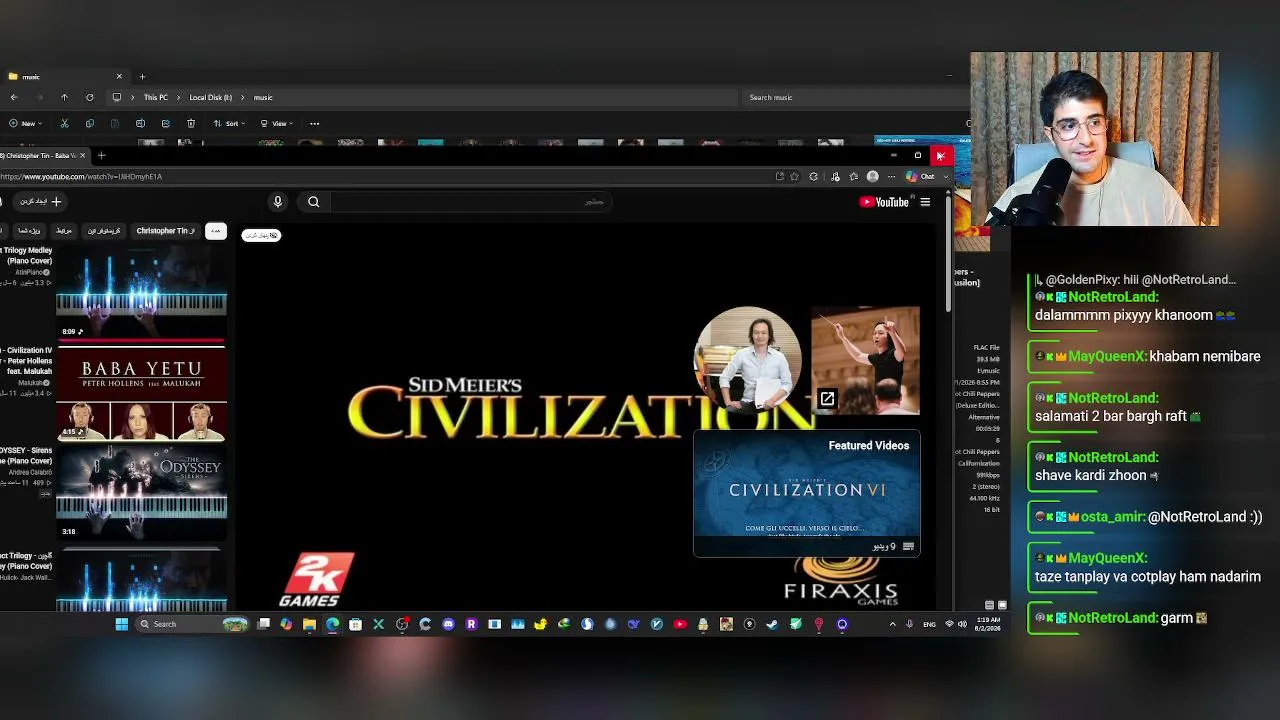This screenshot has height=720, width=1280.
Task: Select the highlighted white filter chip
Action: click(x=215, y=231)
